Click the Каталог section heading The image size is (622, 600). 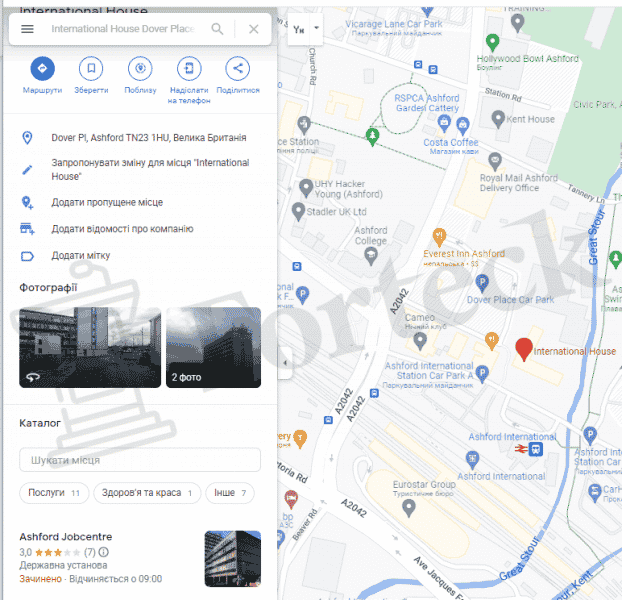point(40,423)
